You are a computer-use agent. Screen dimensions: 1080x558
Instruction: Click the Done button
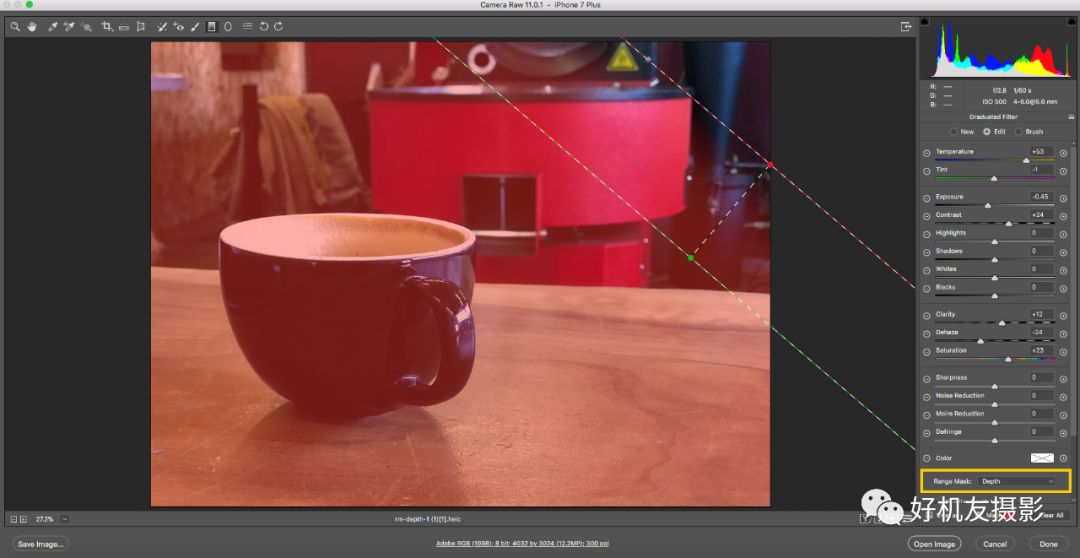pyautogui.click(x=1048, y=544)
